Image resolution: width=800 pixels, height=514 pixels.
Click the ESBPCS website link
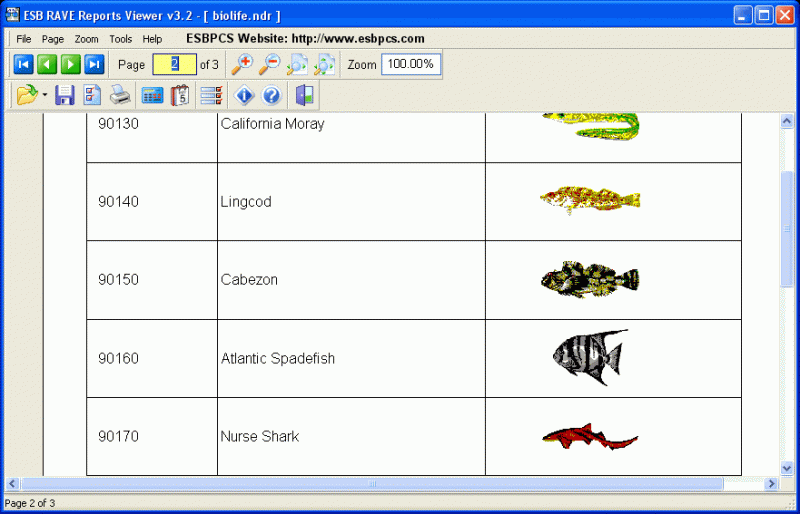305,39
